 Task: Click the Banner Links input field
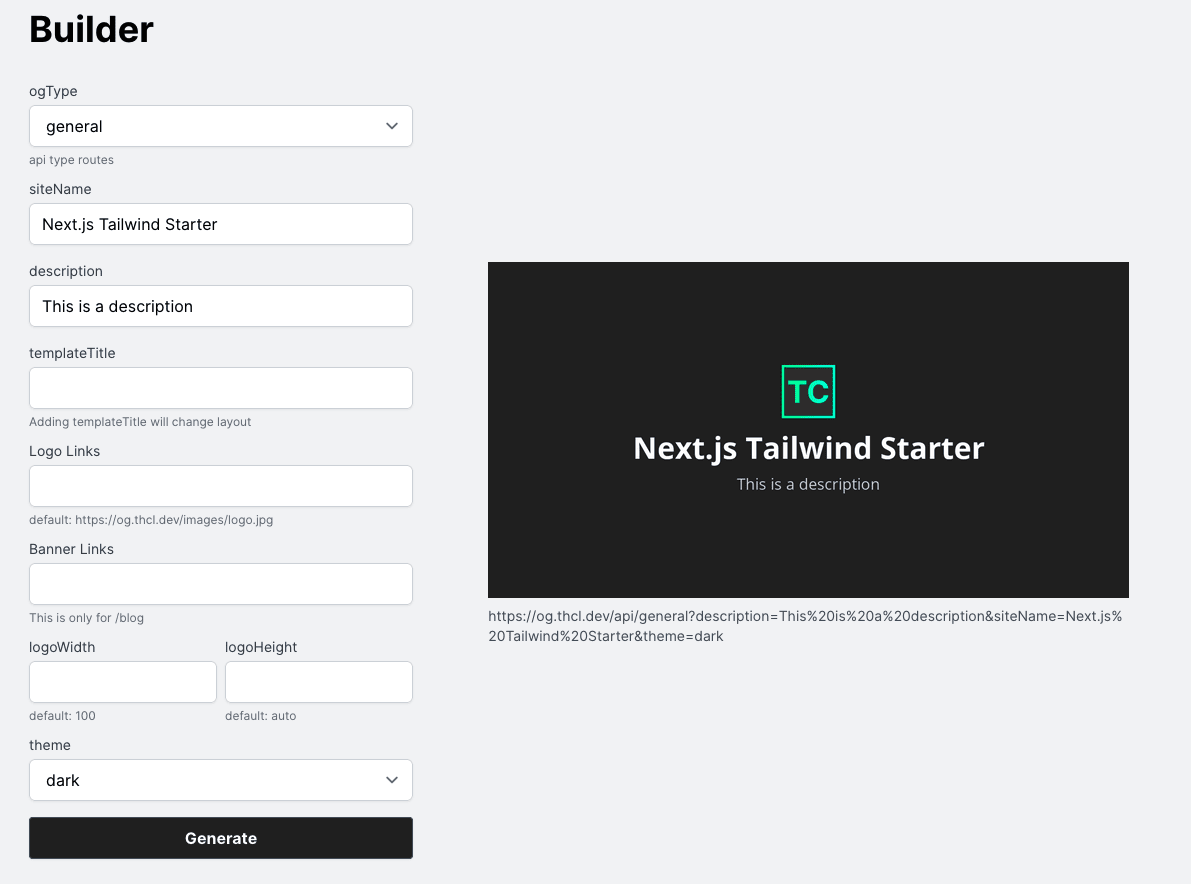tap(220, 584)
